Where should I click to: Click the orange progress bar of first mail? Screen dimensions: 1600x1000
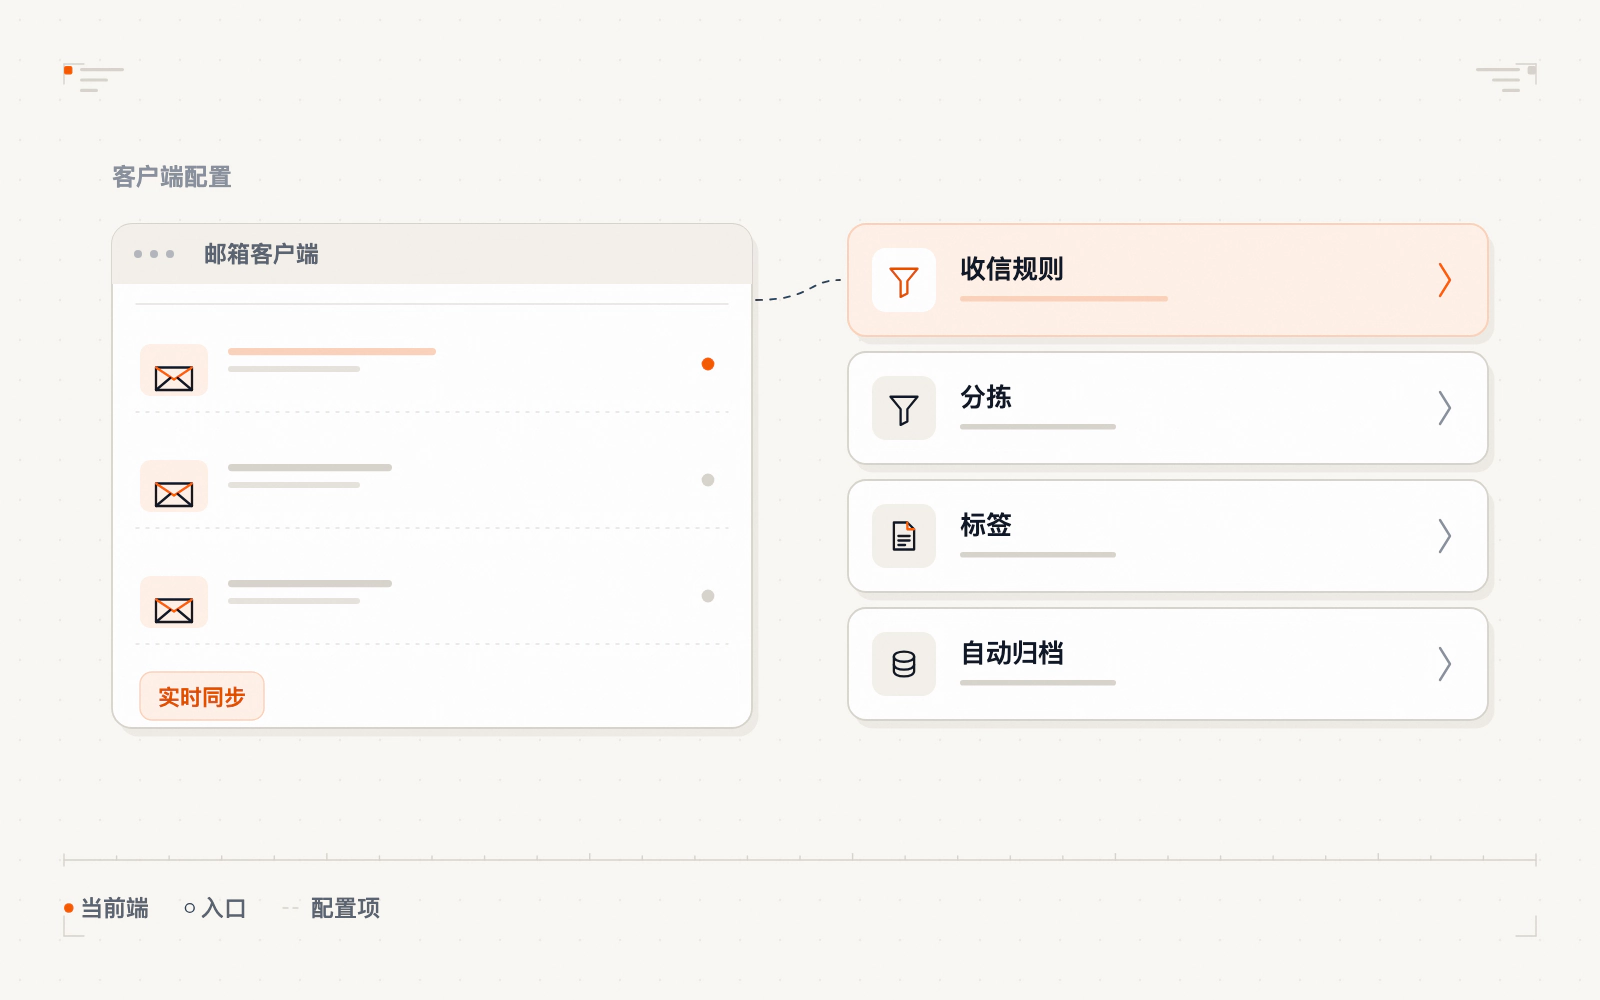click(332, 351)
